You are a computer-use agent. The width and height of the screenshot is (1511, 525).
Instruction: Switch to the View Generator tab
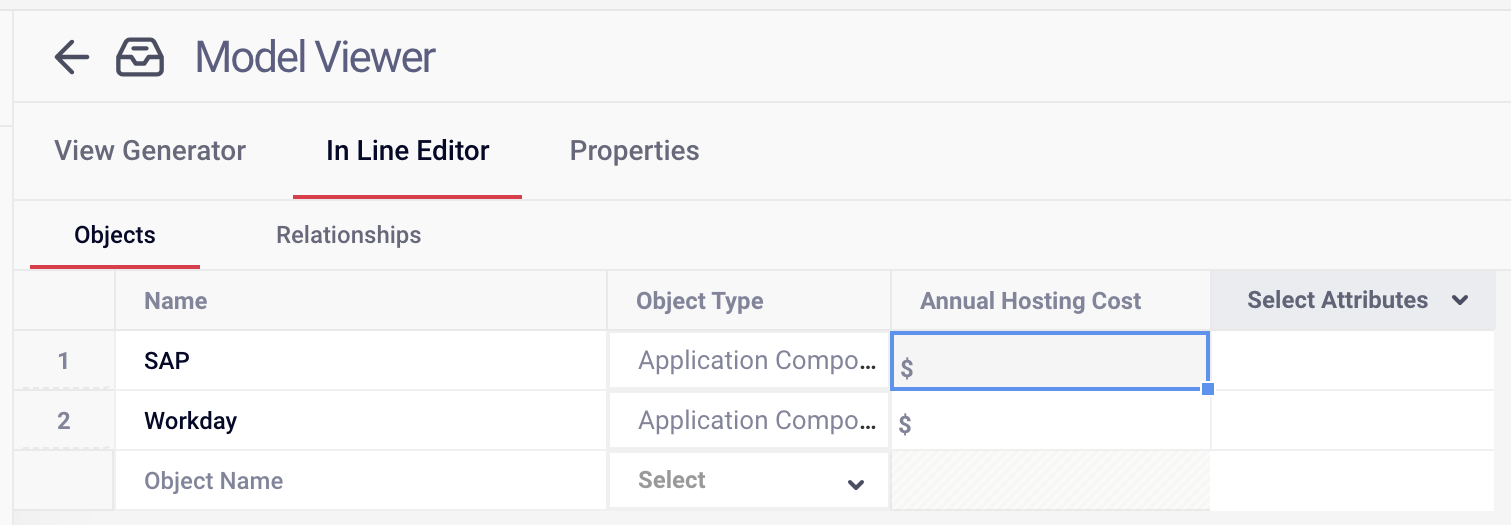click(150, 151)
